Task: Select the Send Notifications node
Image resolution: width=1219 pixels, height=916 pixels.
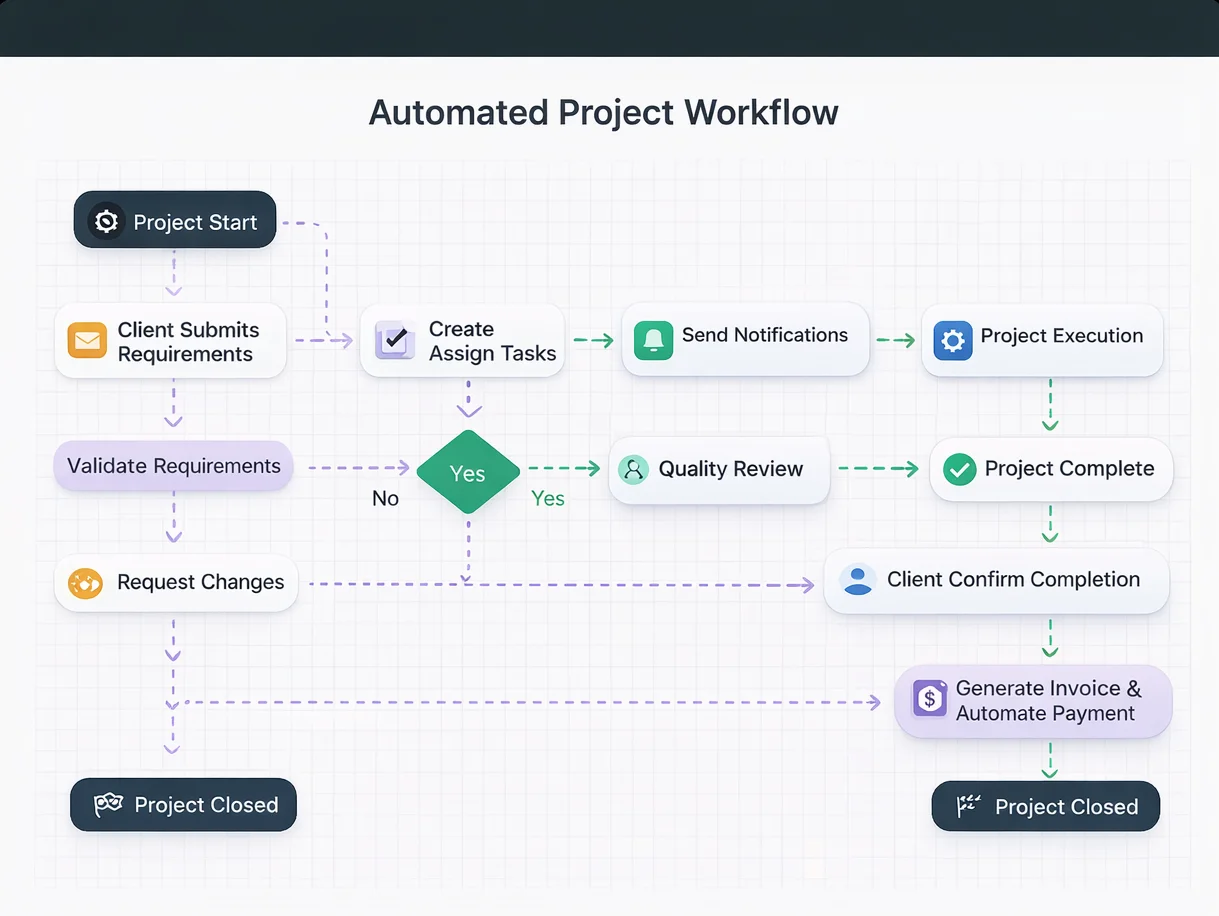Action: pos(744,340)
